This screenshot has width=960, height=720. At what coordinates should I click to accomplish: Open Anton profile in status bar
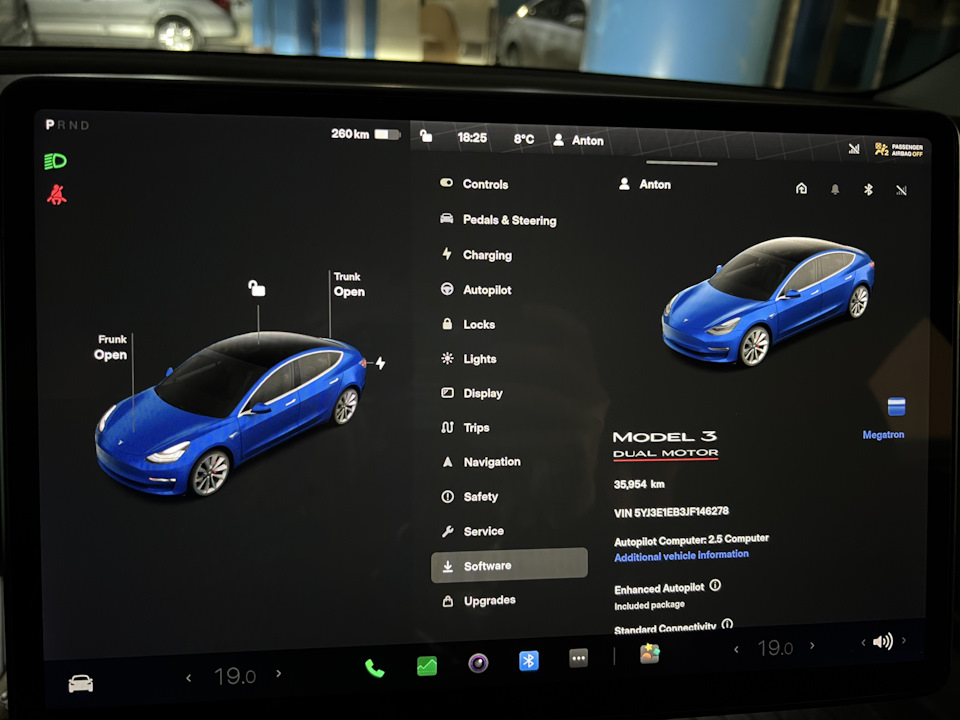click(x=579, y=140)
